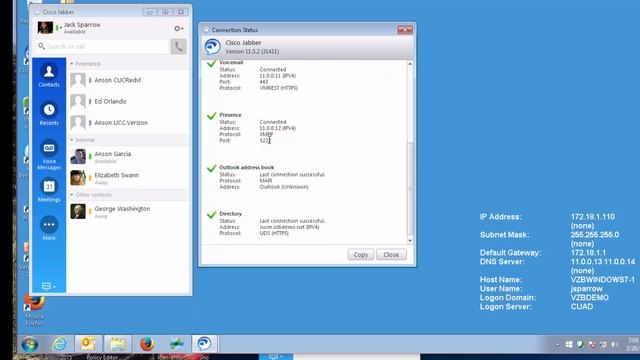Click the Cisco Jabber taskbar icon
Image resolution: width=640 pixels, height=360 pixels.
point(204,343)
